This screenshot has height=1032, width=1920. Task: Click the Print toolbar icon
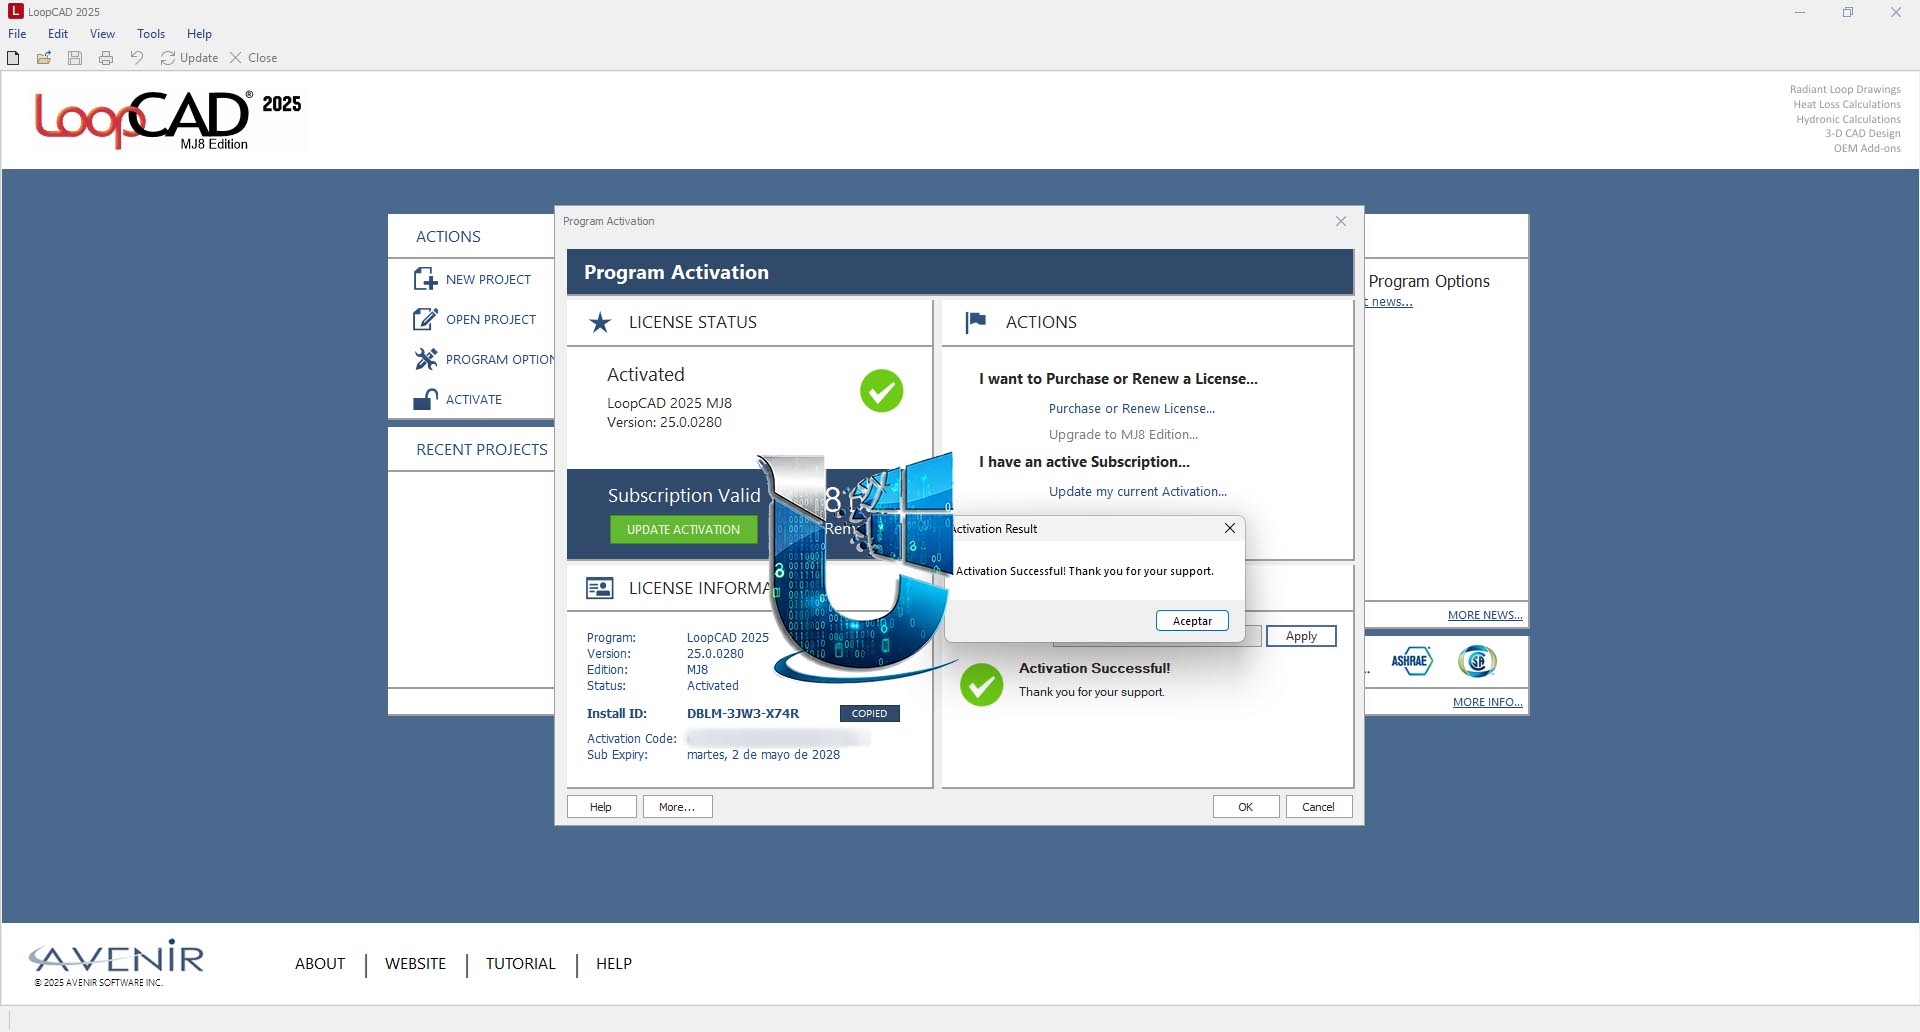click(106, 58)
